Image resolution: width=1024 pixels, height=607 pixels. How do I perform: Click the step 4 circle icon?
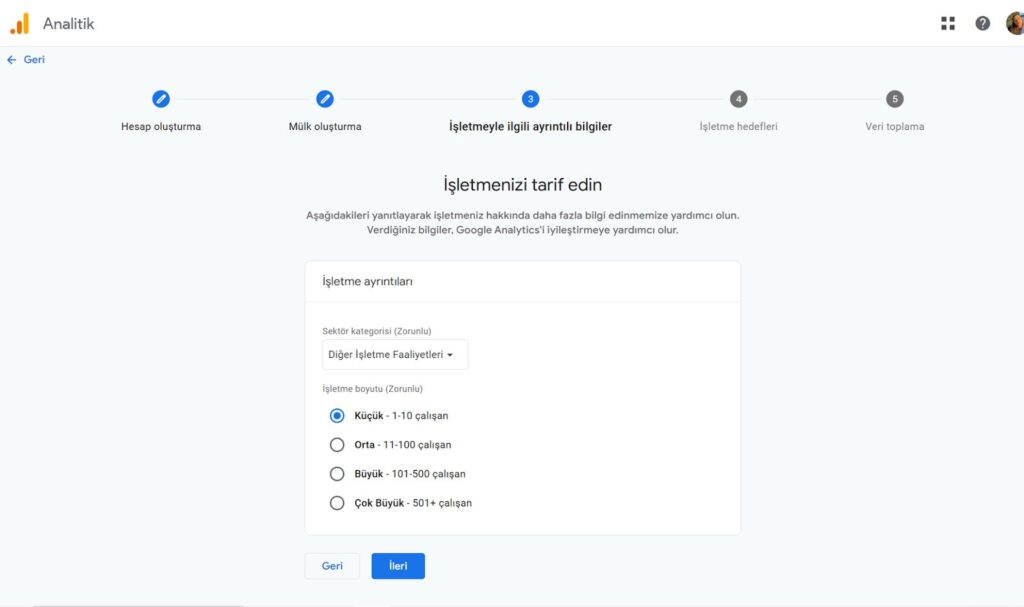click(x=738, y=99)
